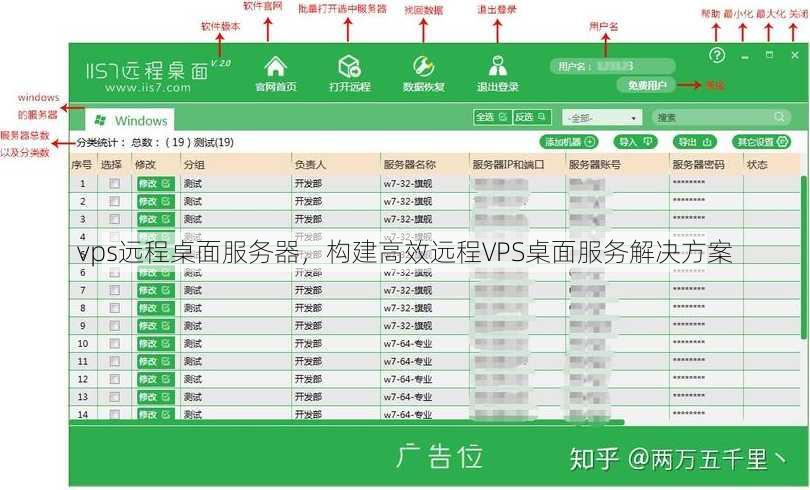Click the 修改 edit button in row 9
This screenshot has width=810, height=490.
coord(155,326)
